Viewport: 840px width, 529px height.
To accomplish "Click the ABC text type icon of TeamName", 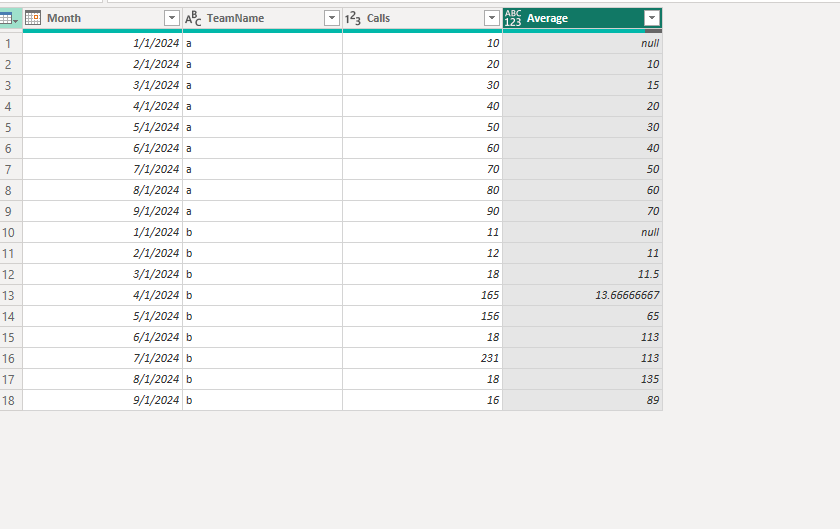I will (x=193, y=18).
